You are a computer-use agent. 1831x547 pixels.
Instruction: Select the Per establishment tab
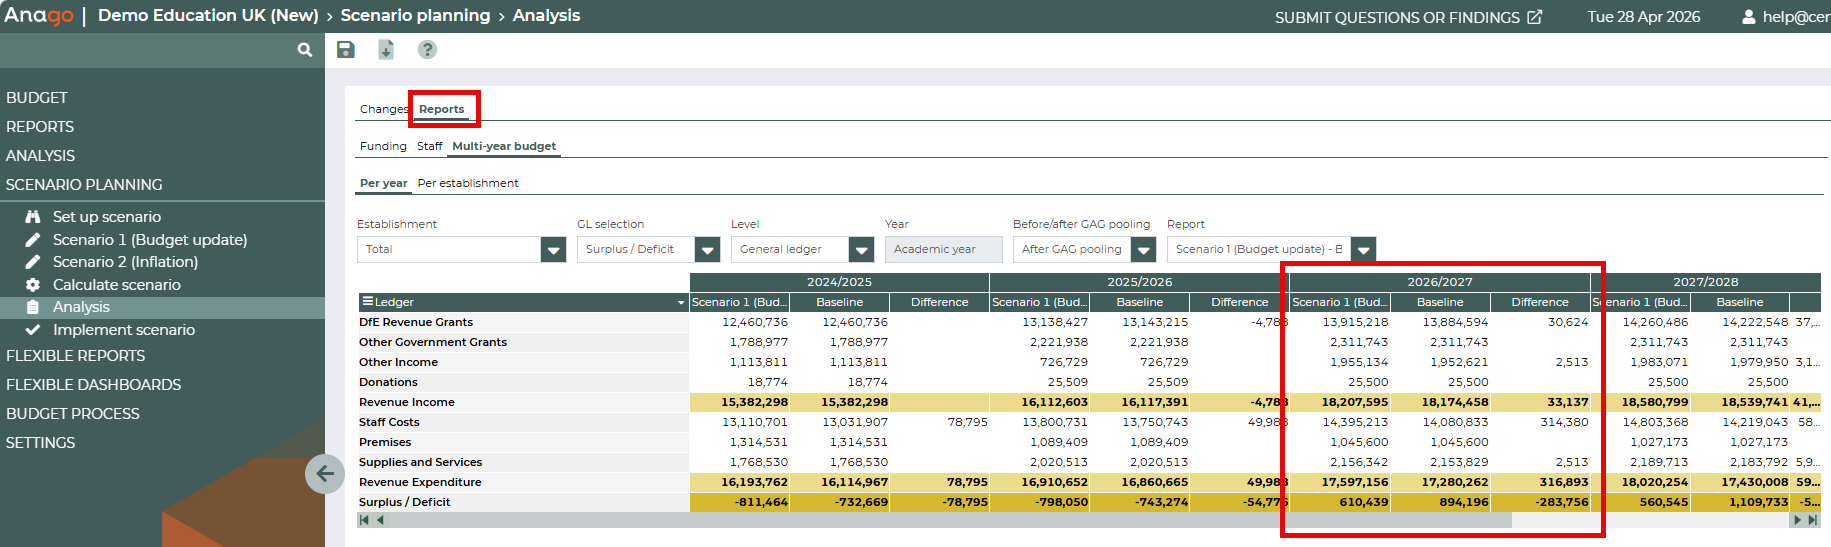point(467,183)
